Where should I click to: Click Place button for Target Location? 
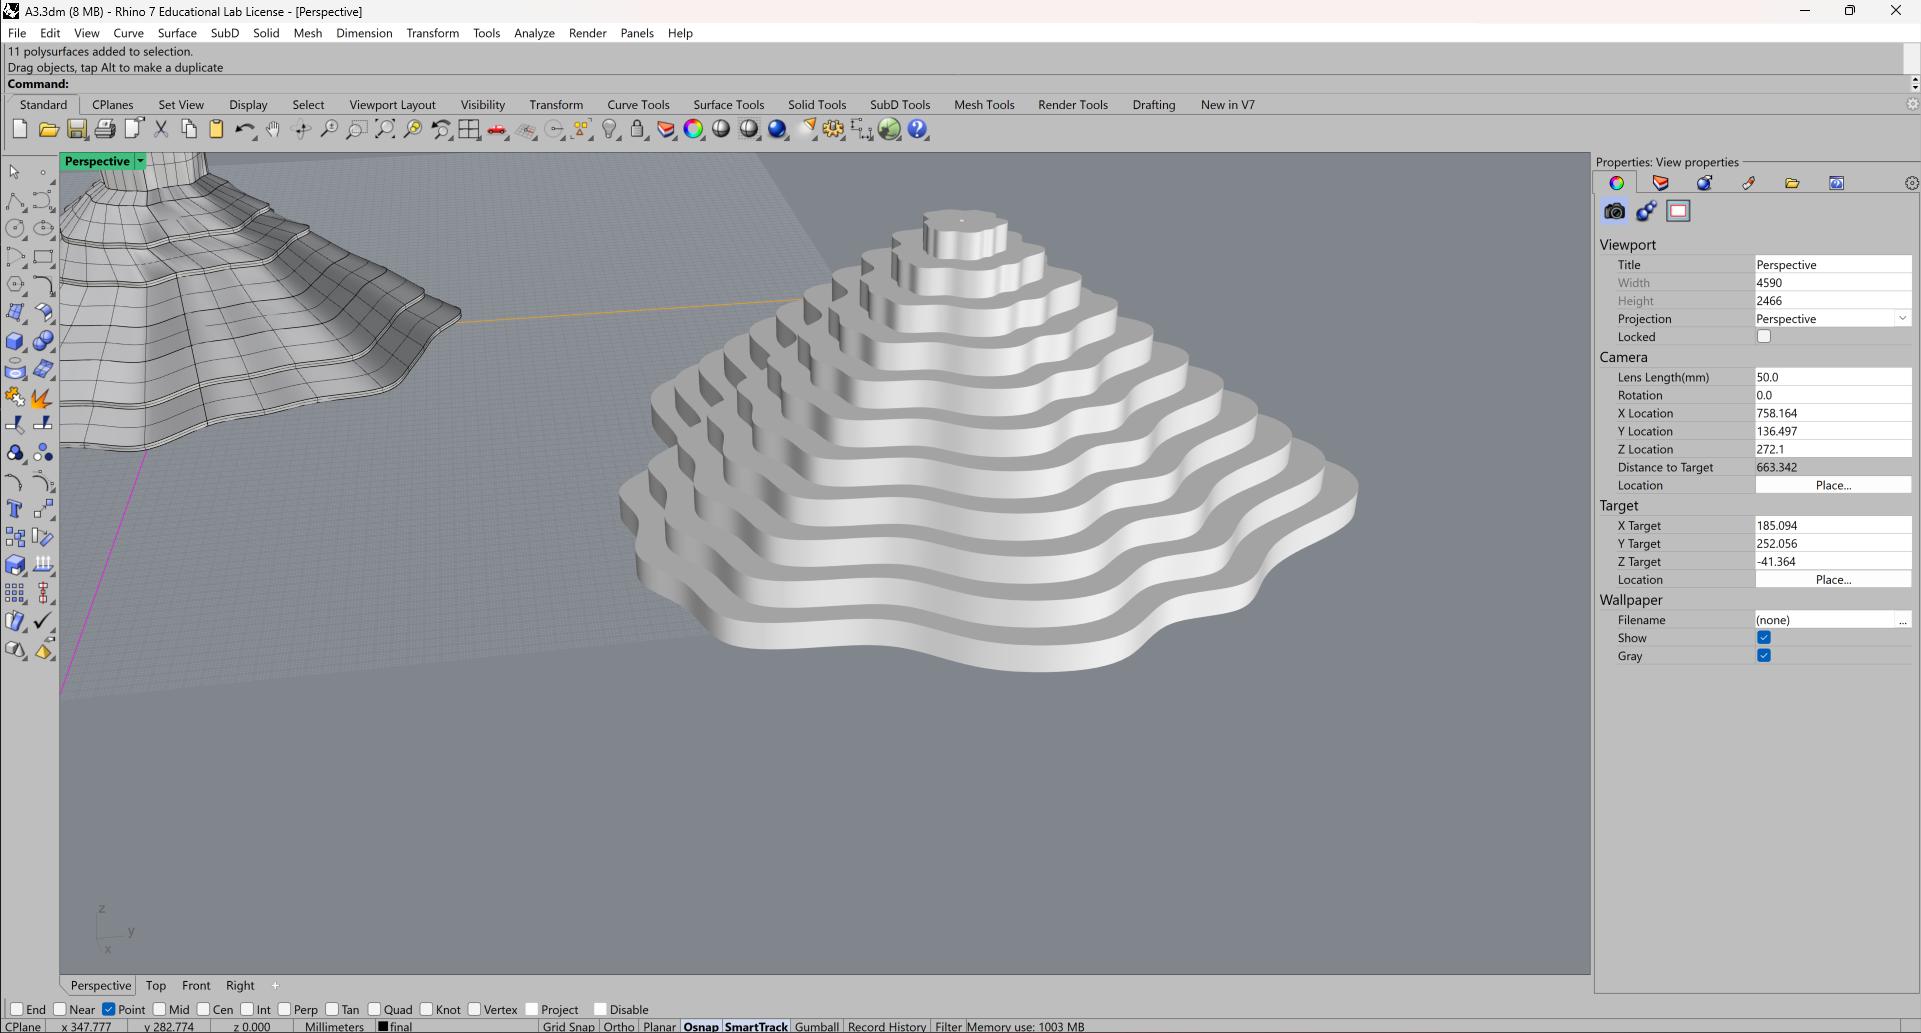click(1833, 580)
